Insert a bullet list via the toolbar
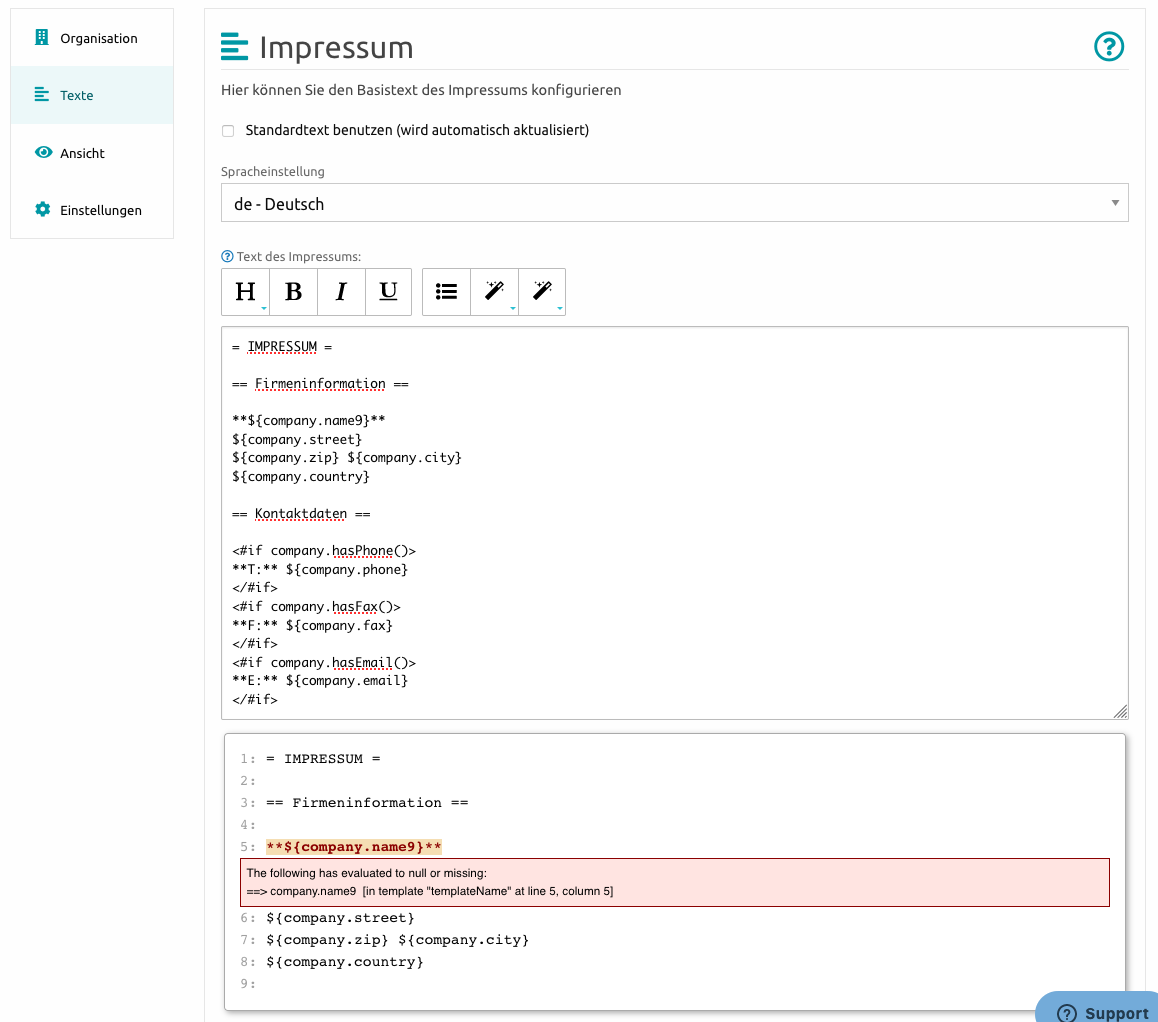 click(446, 292)
